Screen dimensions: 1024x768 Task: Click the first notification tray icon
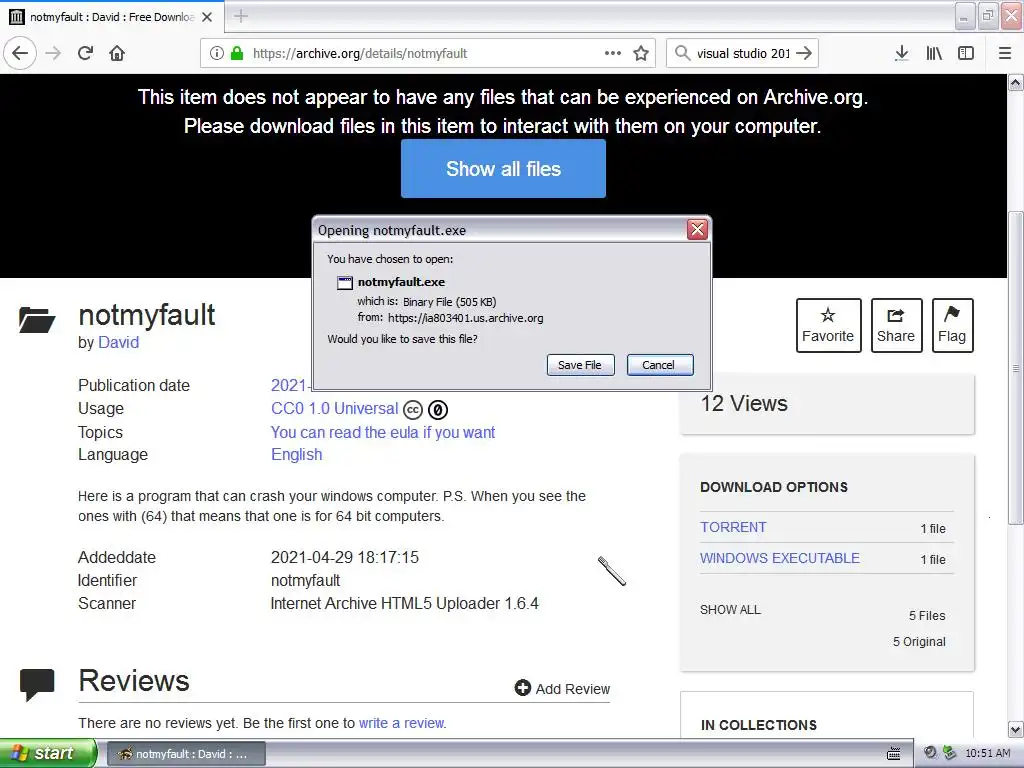(x=931, y=753)
